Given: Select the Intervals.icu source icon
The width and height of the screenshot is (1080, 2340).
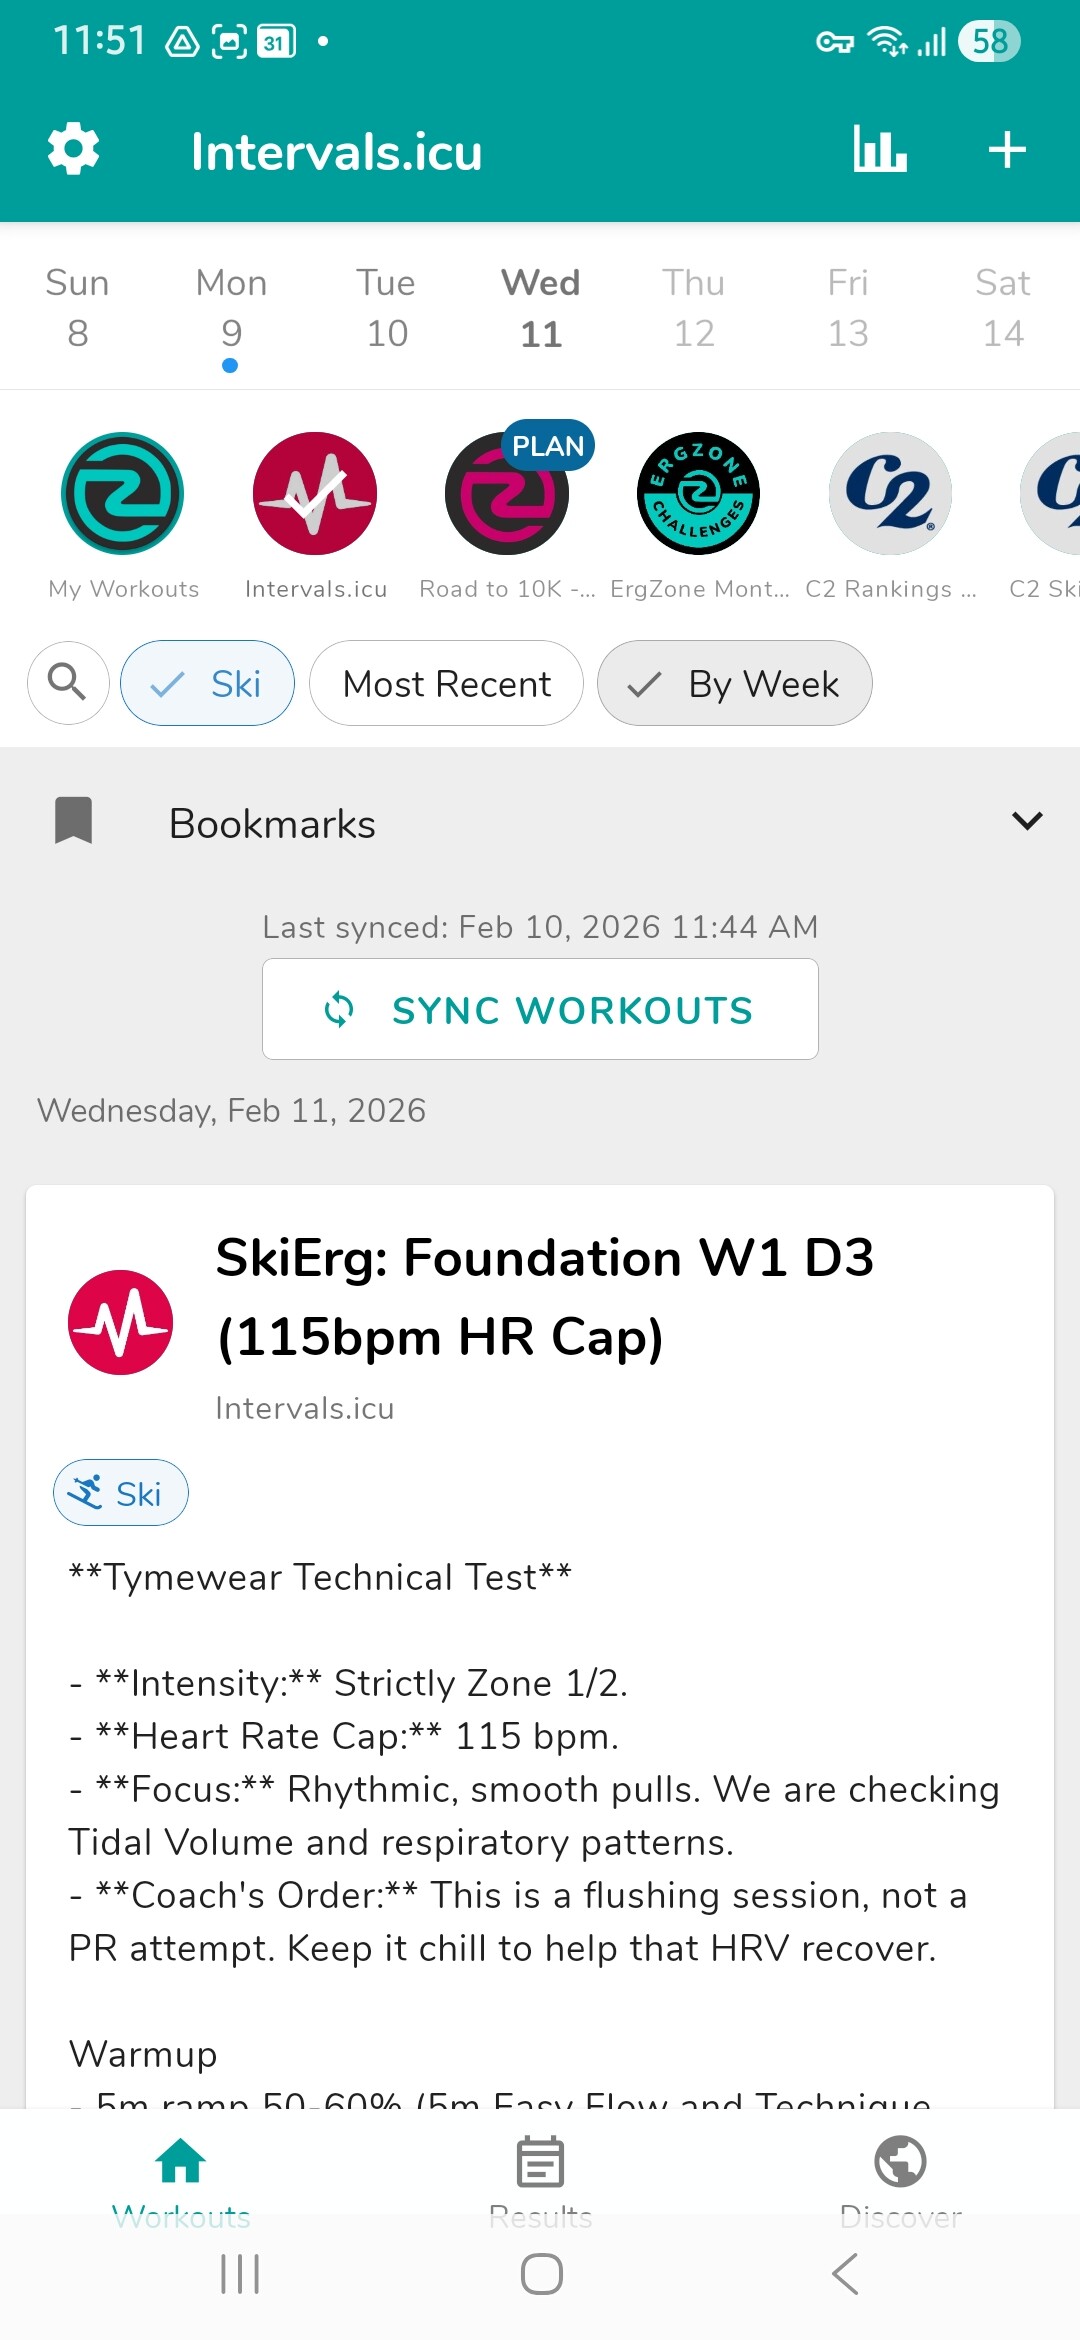Looking at the screenshot, I should pyautogui.click(x=315, y=494).
